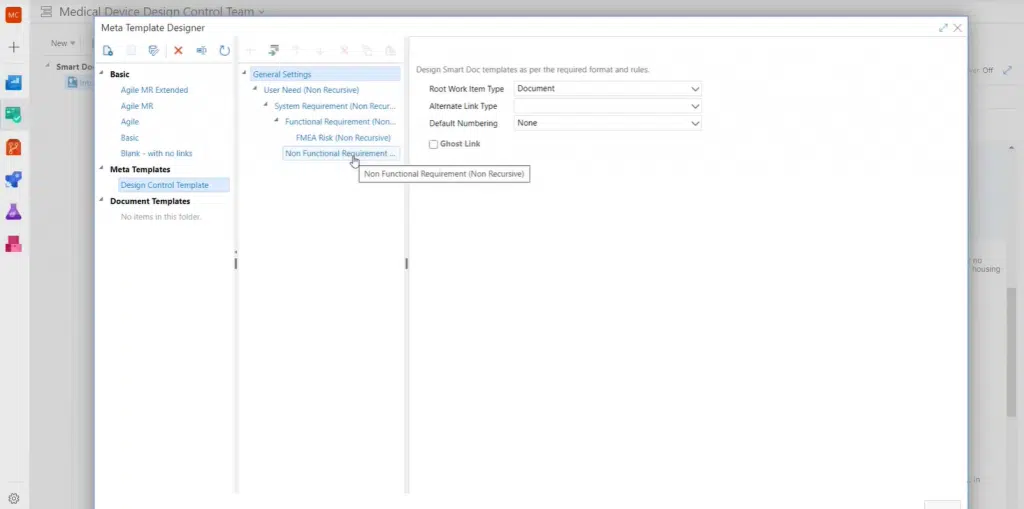Click the red delete X icon
This screenshot has height=509, width=1024.
point(178,50)
